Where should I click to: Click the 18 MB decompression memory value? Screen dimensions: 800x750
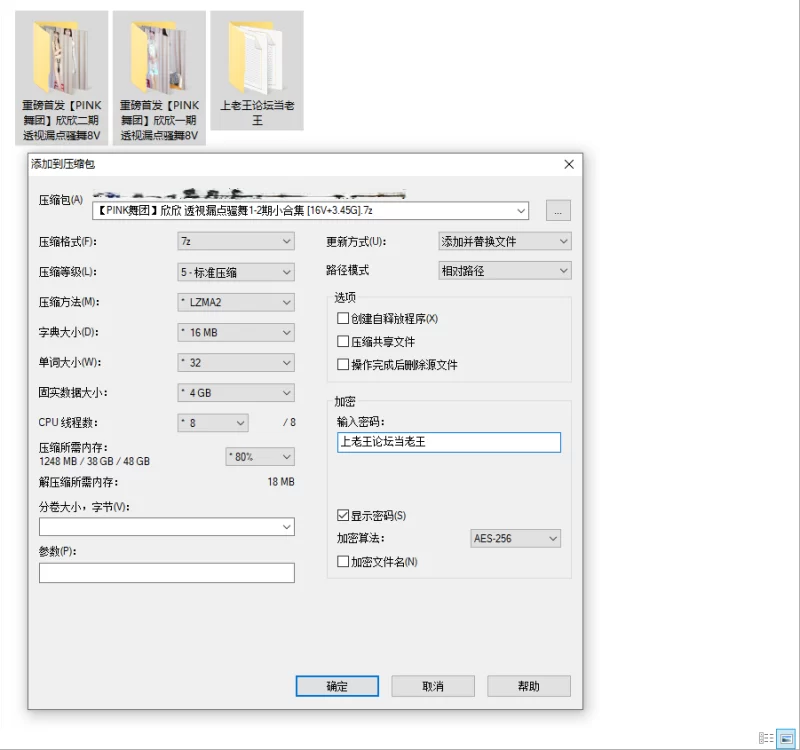[x=281, y=482]
